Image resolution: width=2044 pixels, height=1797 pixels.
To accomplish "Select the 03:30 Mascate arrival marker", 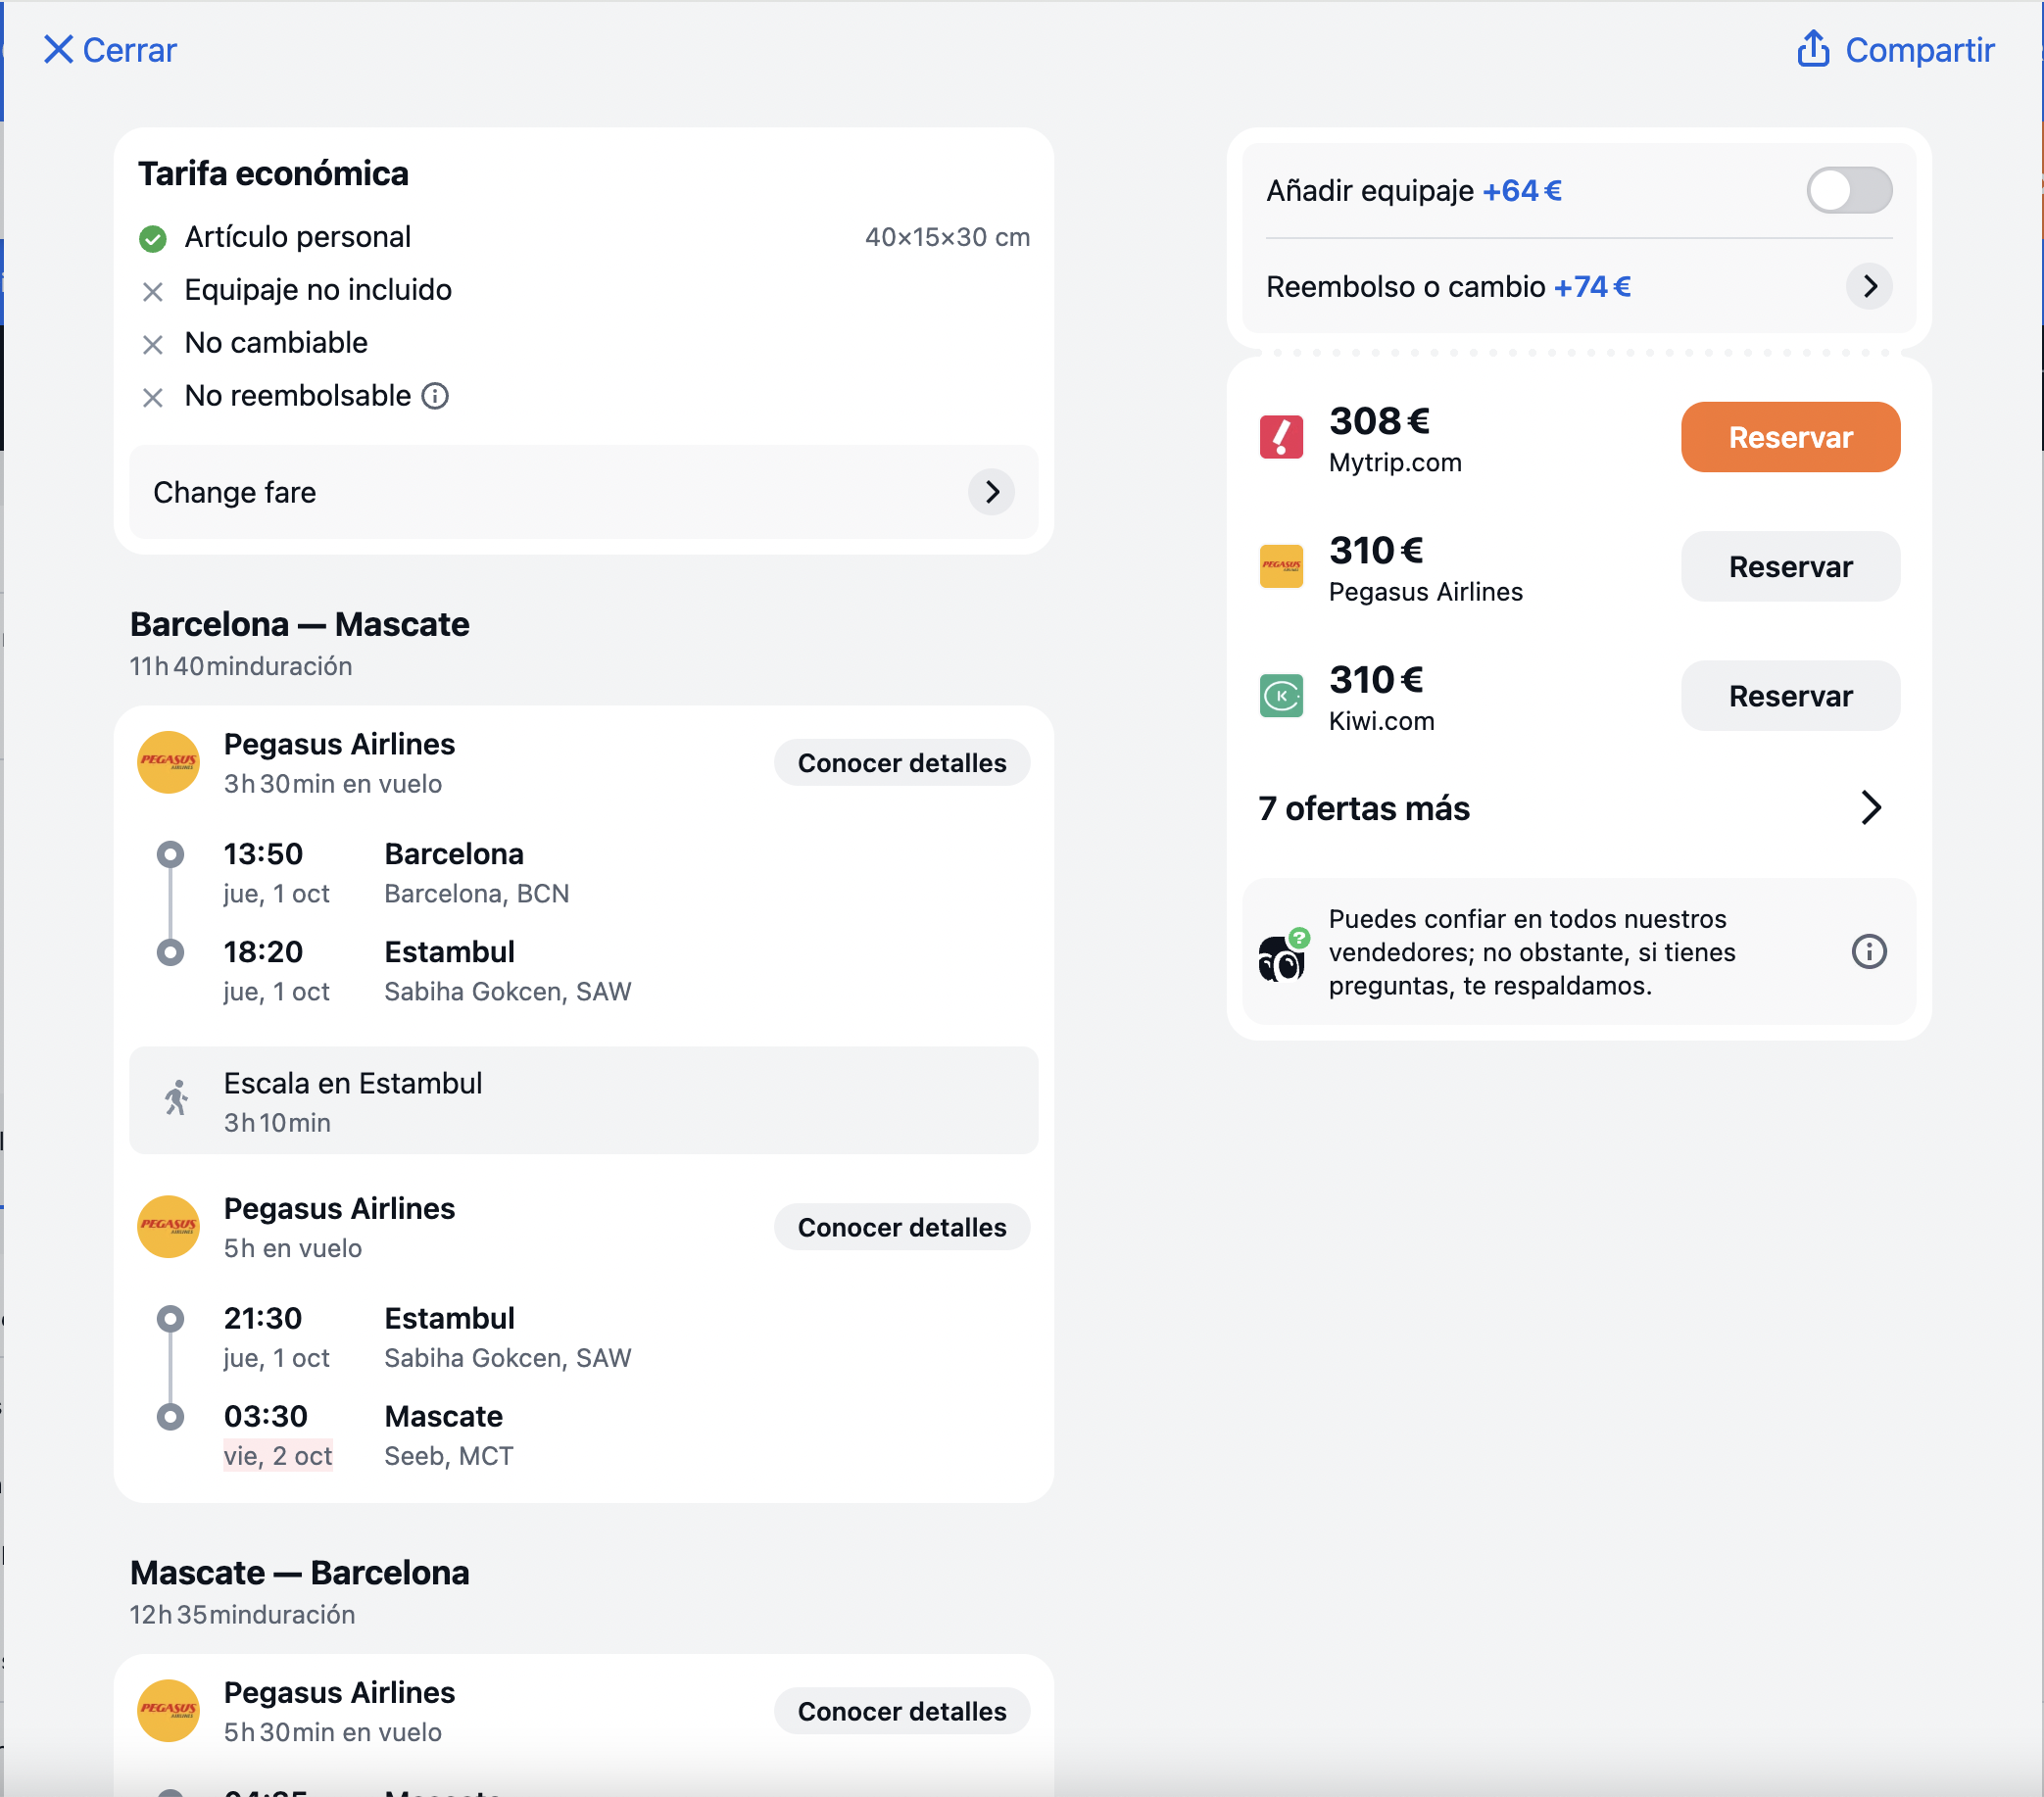I will (171, 1417).
